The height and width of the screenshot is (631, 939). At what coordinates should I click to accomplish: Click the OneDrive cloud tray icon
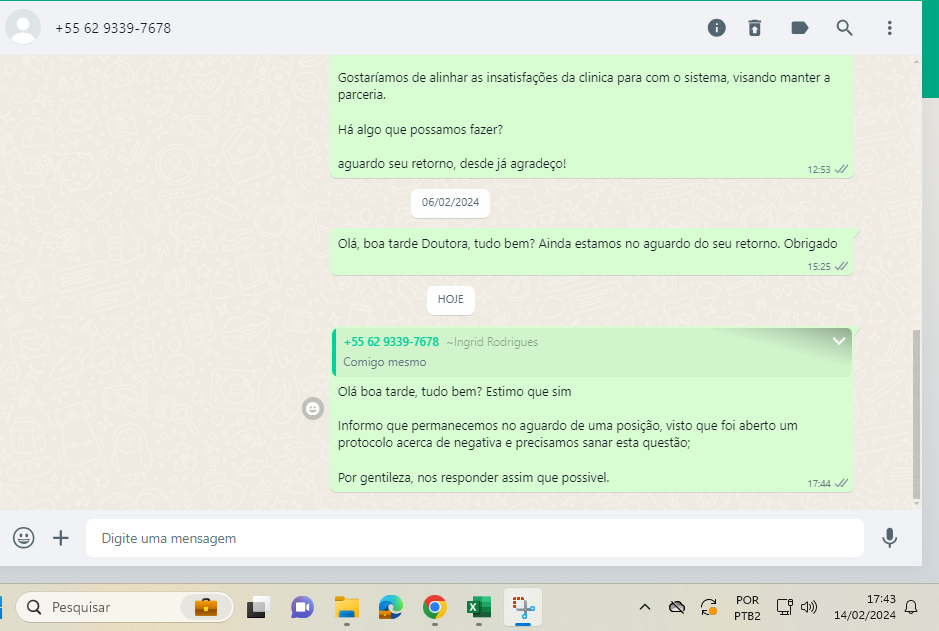(677, 607)
